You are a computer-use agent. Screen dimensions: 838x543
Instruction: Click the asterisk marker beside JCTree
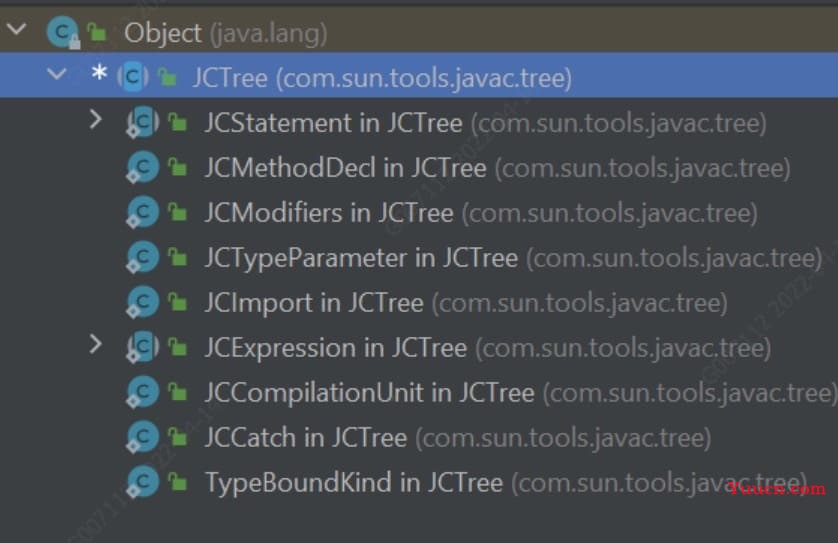(99, 72)
